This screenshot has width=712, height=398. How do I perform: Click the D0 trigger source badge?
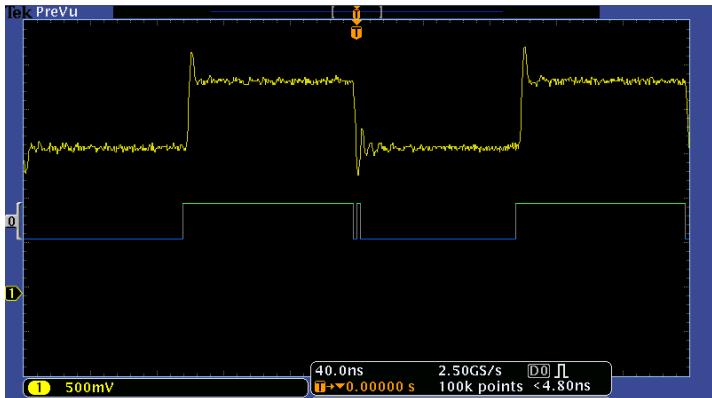(x=539, y=371)
